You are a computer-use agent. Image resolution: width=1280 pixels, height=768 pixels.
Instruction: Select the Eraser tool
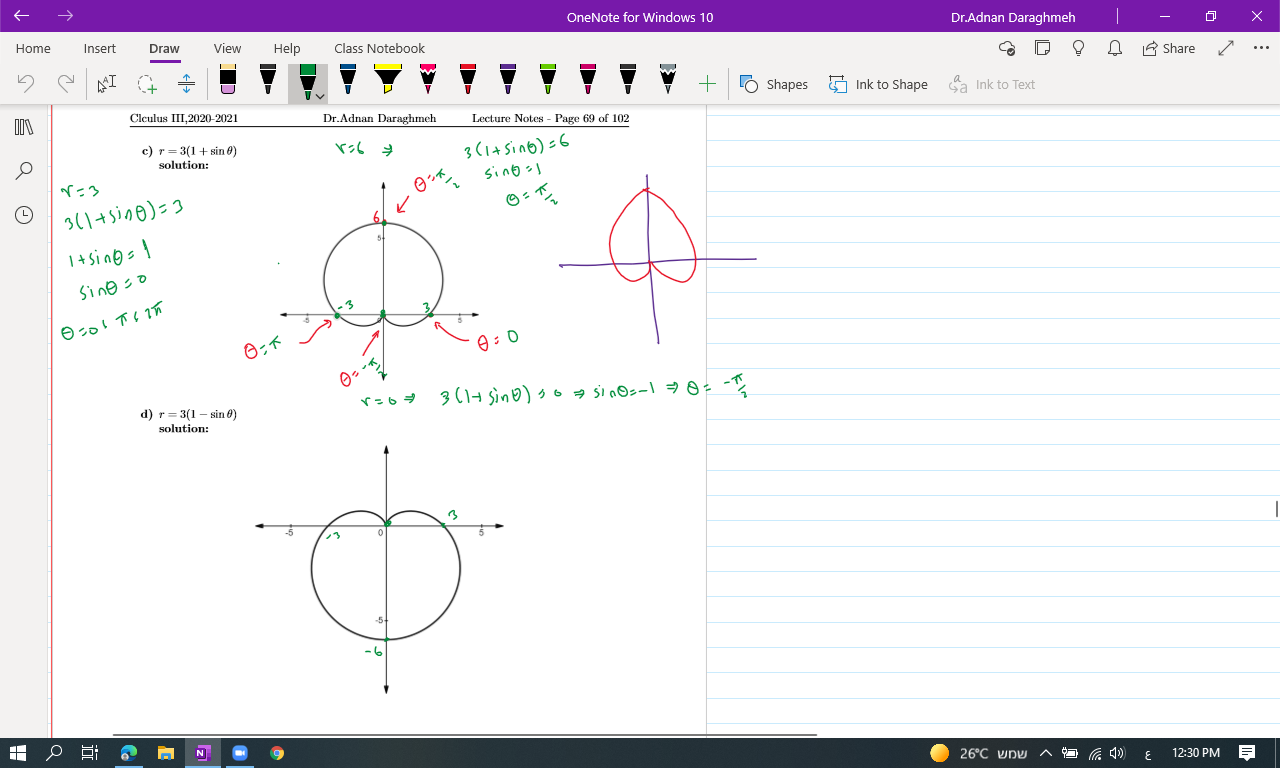click(x=228, y=81)
